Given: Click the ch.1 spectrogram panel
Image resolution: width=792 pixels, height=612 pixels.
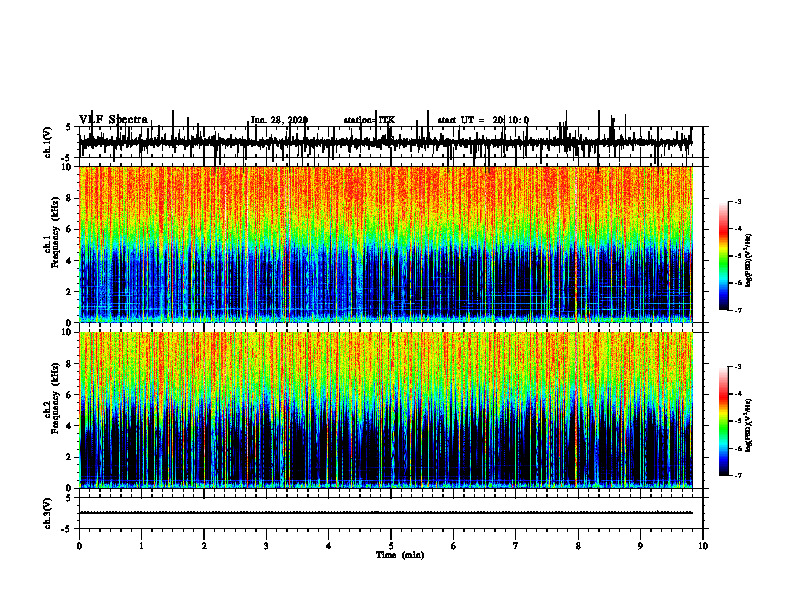Looking at the screenshot, I should (385, 244).
